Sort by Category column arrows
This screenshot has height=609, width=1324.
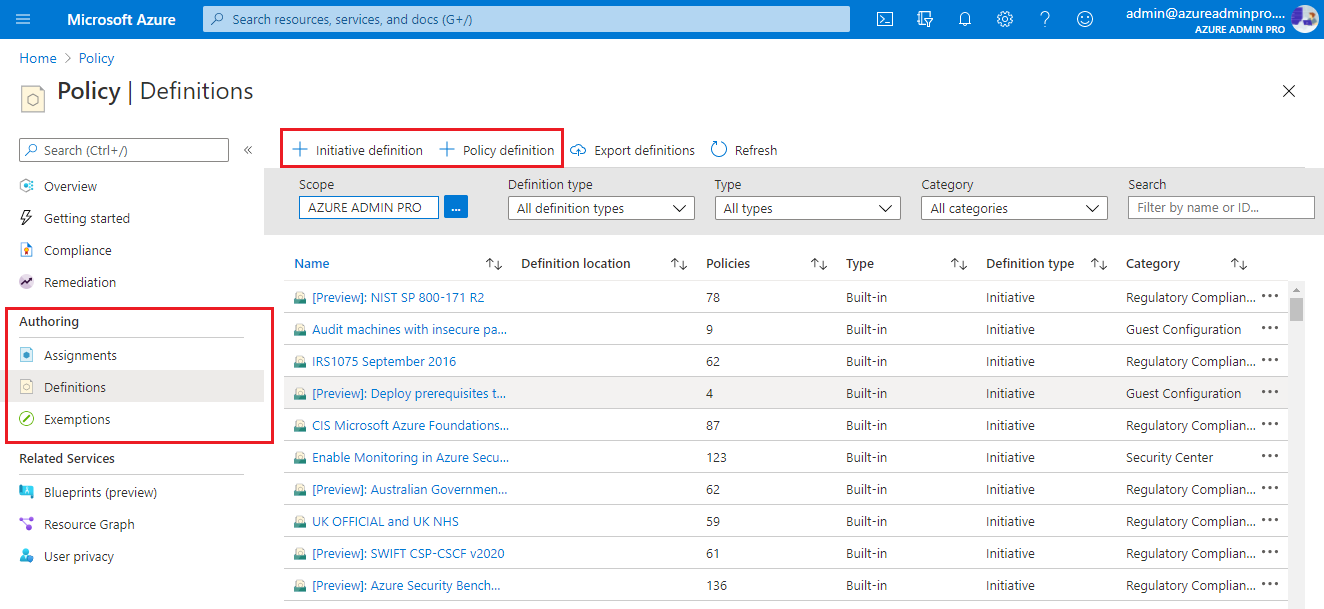click(x=1239, y=264)
